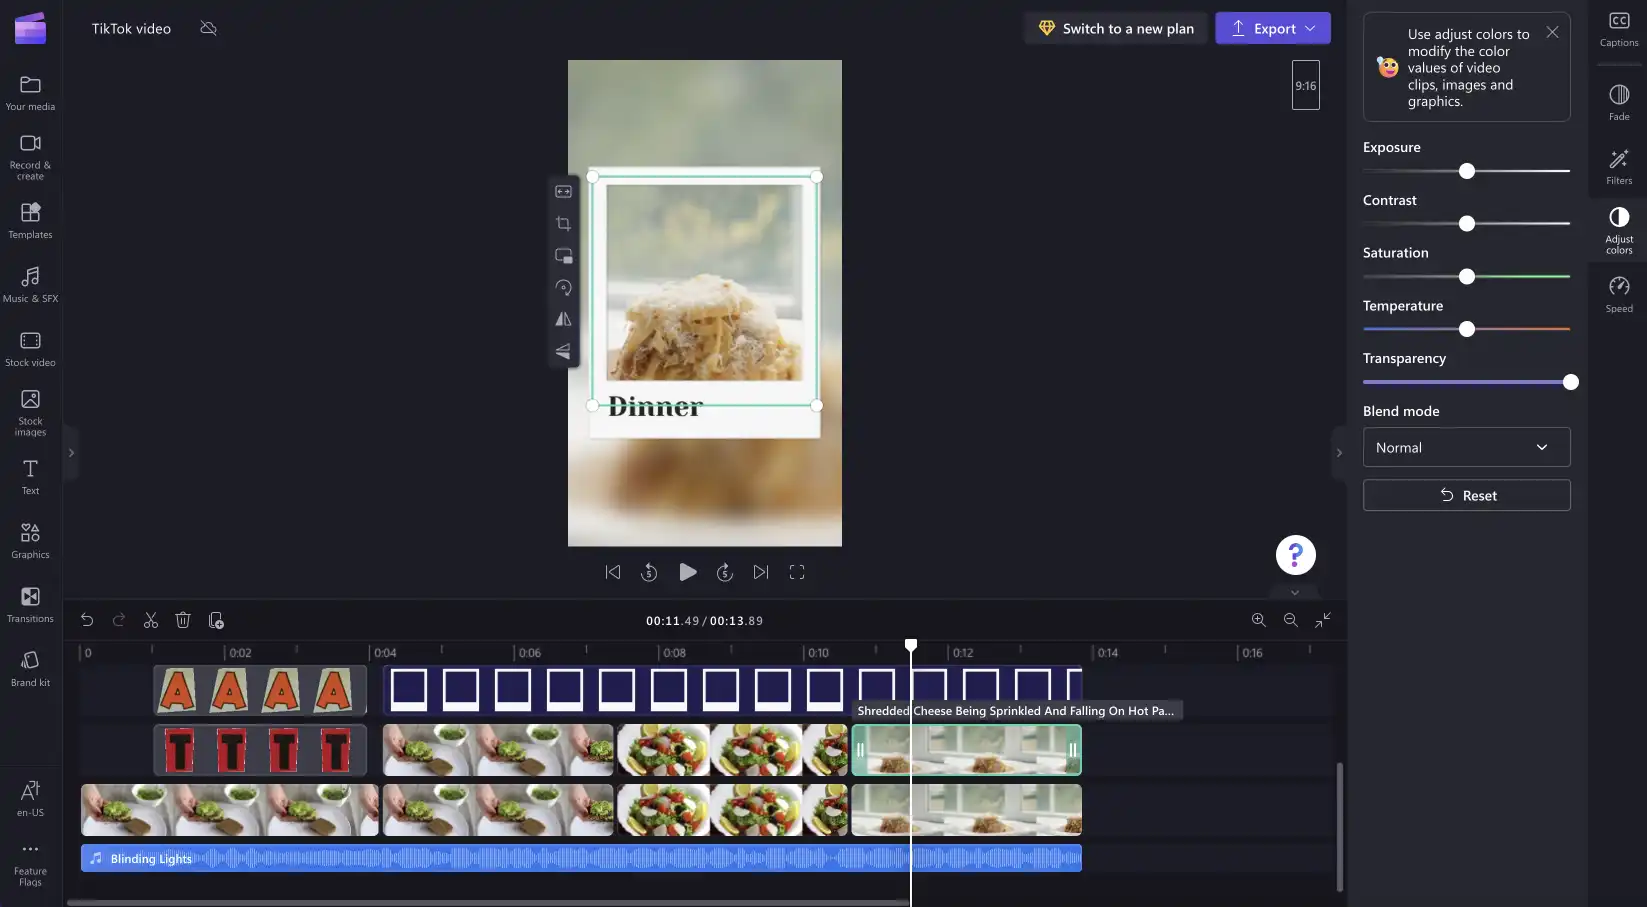This screenshot has width=1647, height=907.
Task: Click the Clipchamp logo icon
Action: click(30, 28)
